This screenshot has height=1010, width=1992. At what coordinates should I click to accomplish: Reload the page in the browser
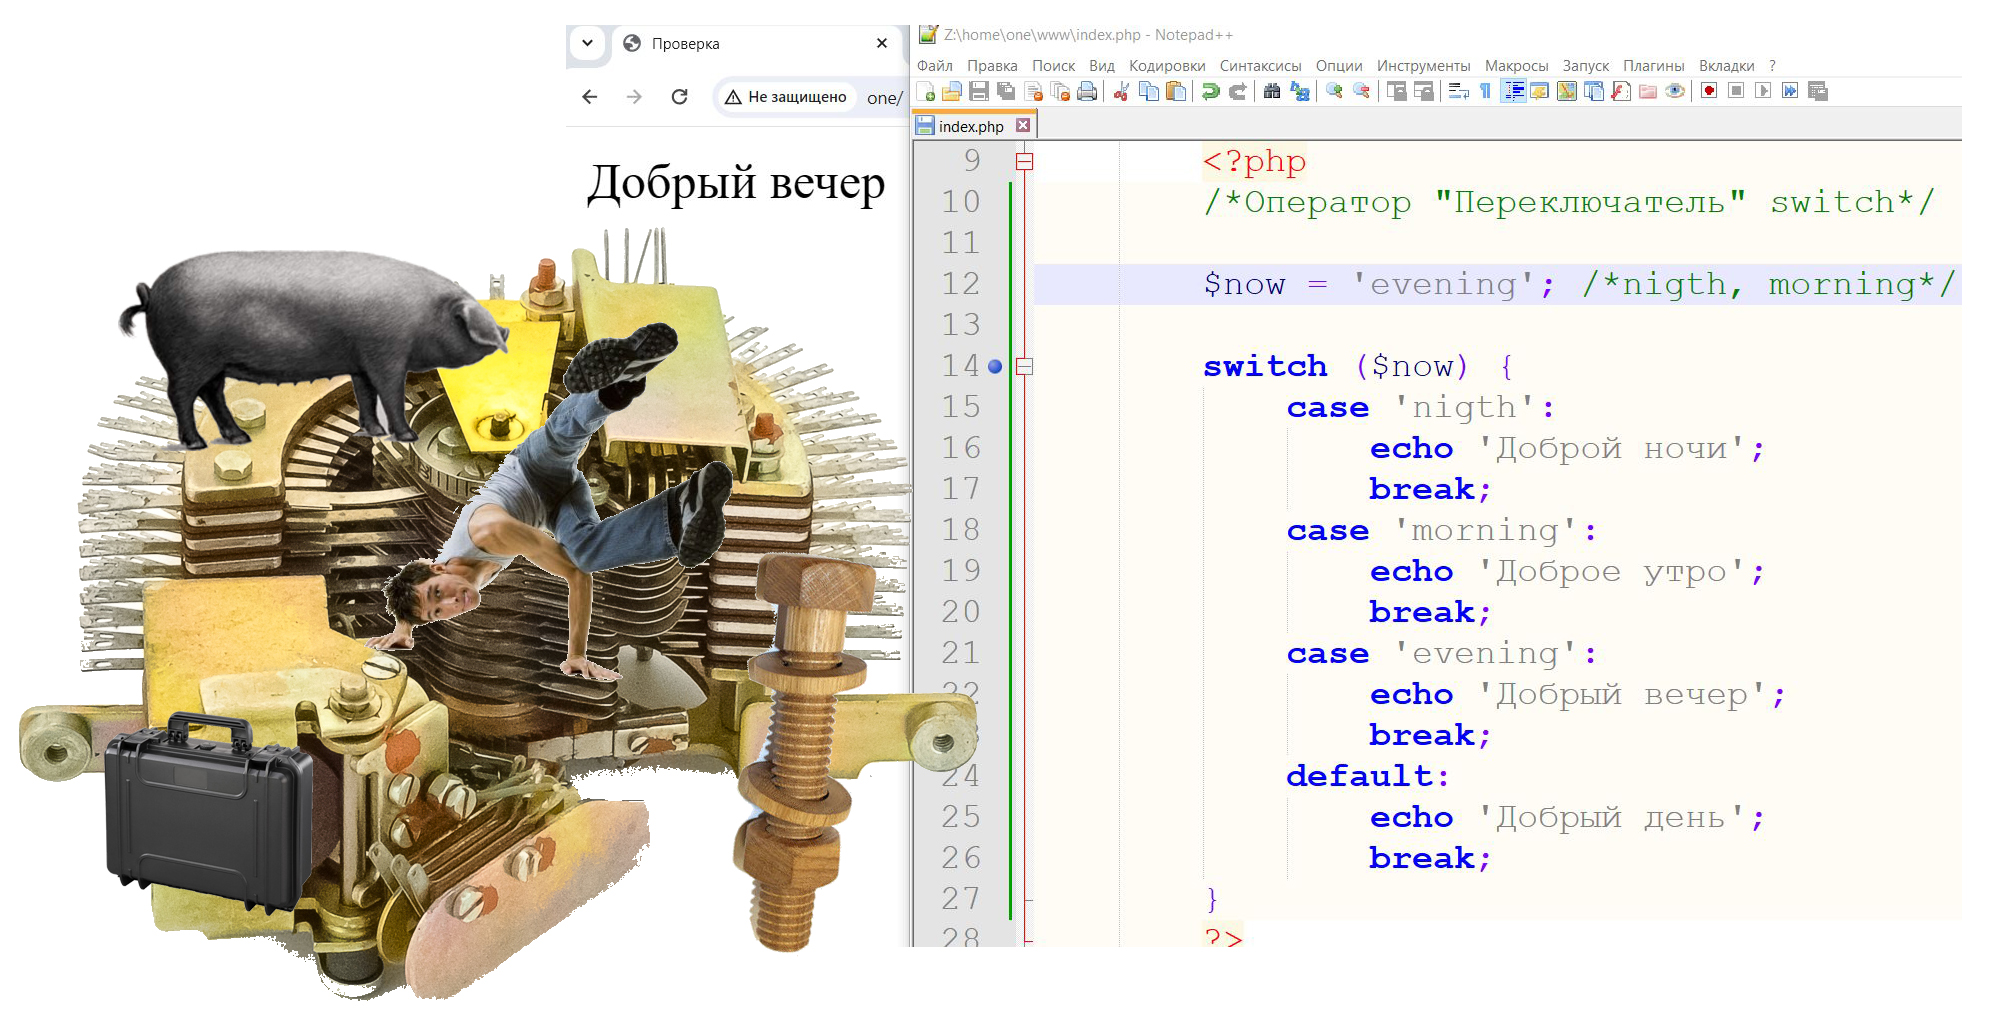click(679, 97)
